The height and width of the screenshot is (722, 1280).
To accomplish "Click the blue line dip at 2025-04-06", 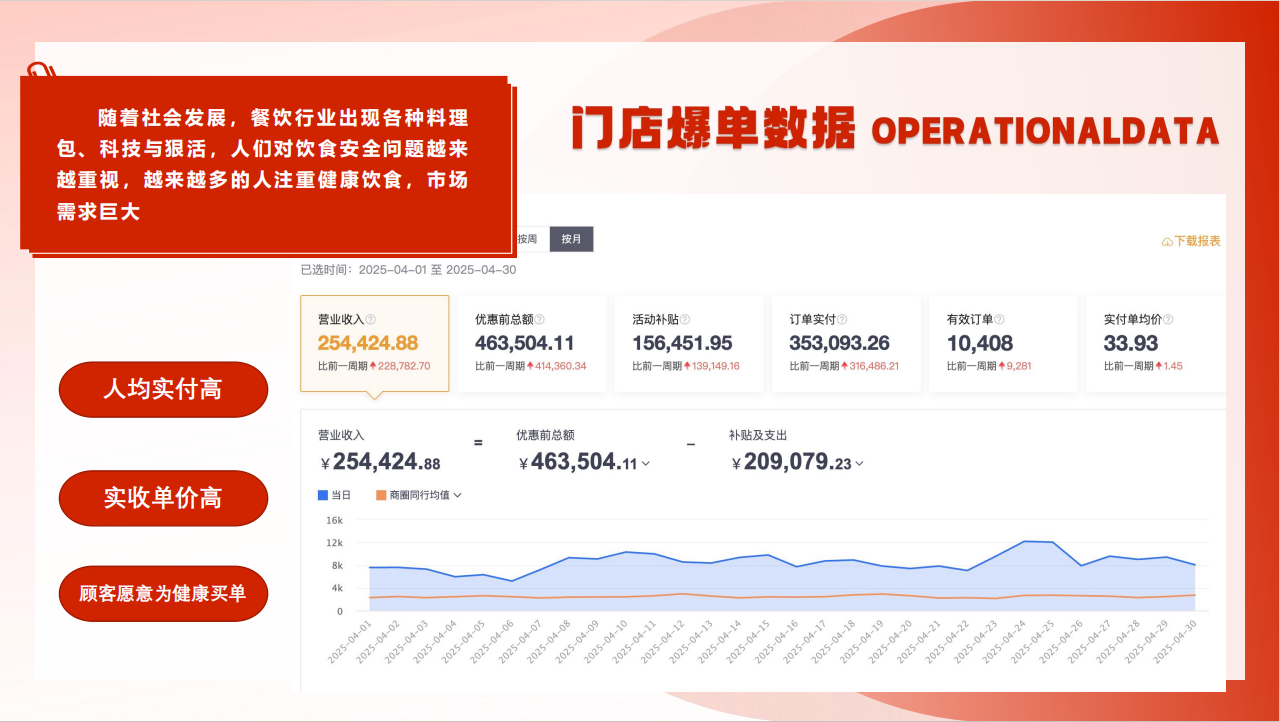I will click(513, 581).
